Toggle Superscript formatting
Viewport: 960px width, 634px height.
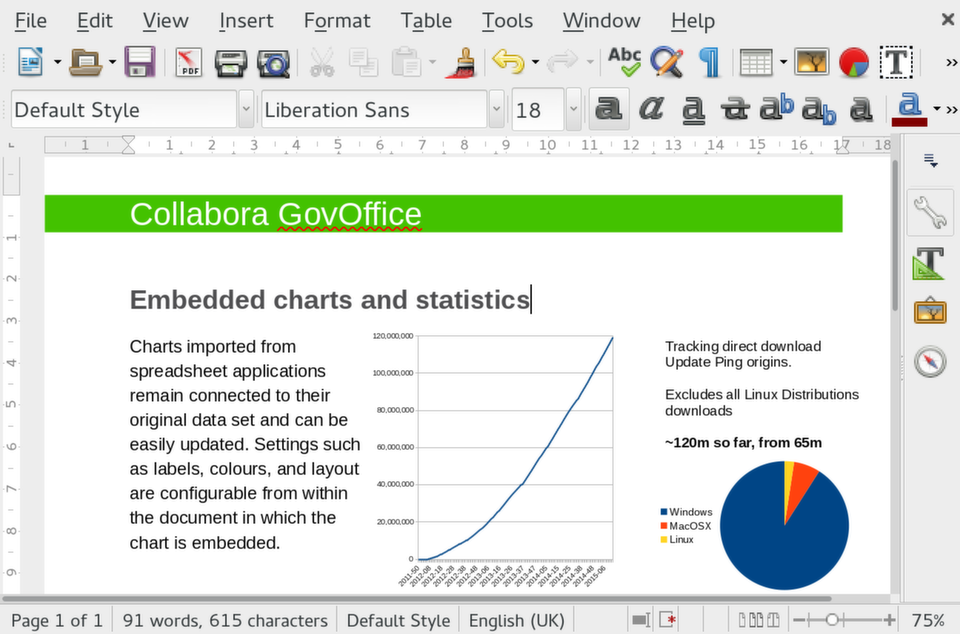(777, 109)
